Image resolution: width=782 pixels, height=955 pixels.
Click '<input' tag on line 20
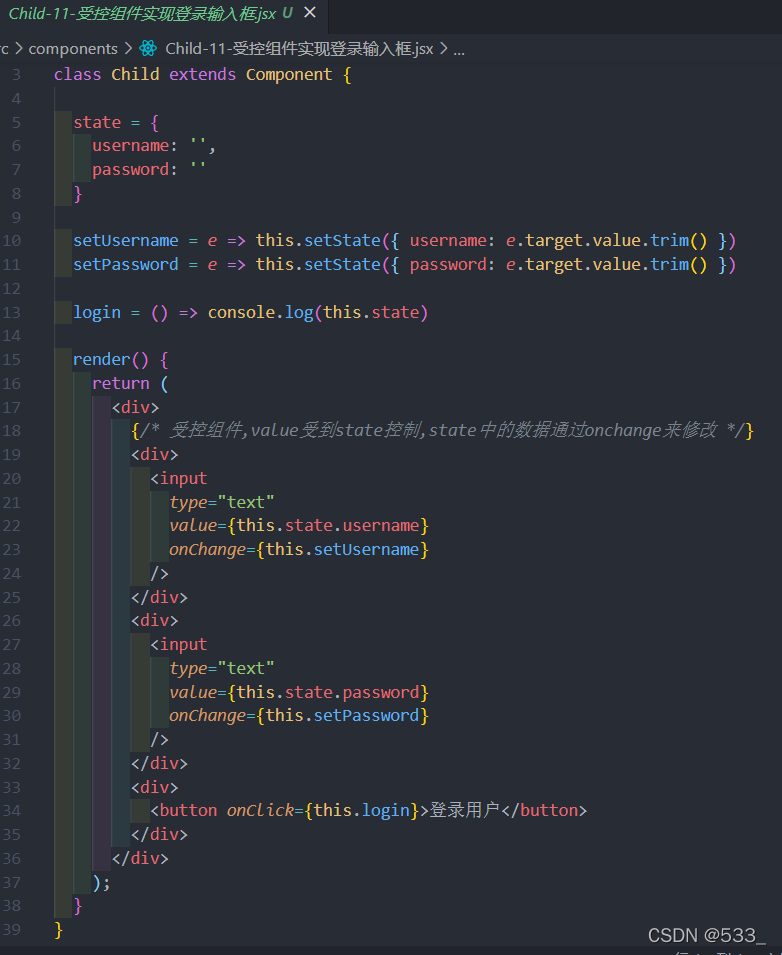(178, 479)
